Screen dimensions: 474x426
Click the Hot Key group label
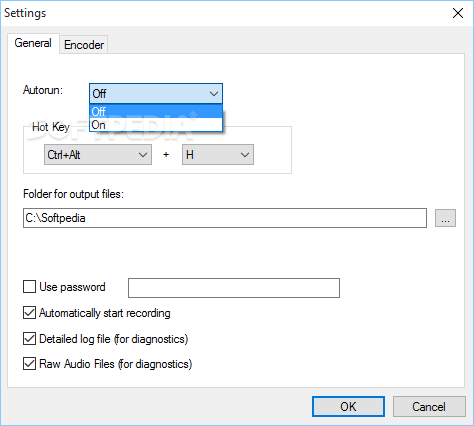[51, 127]
